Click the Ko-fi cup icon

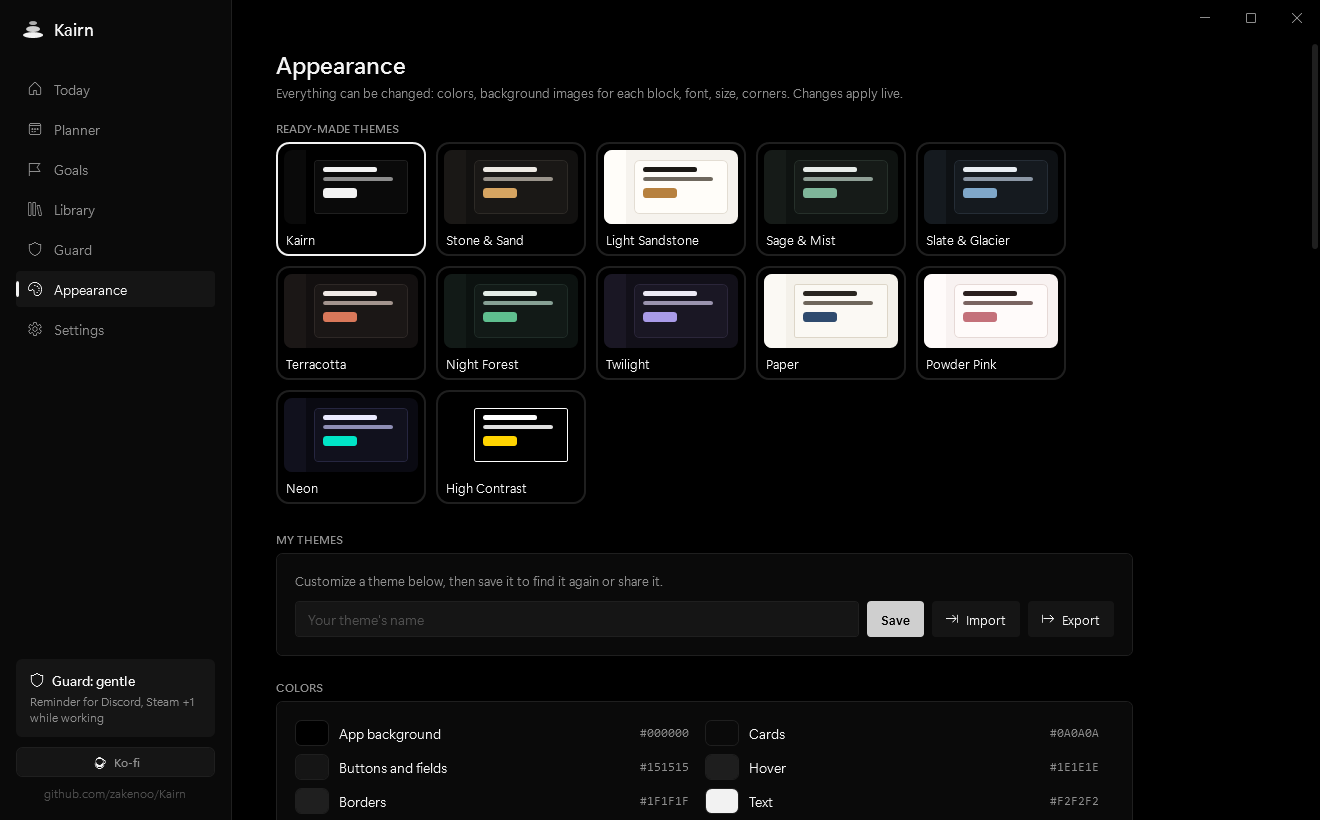tap(100, 763)
